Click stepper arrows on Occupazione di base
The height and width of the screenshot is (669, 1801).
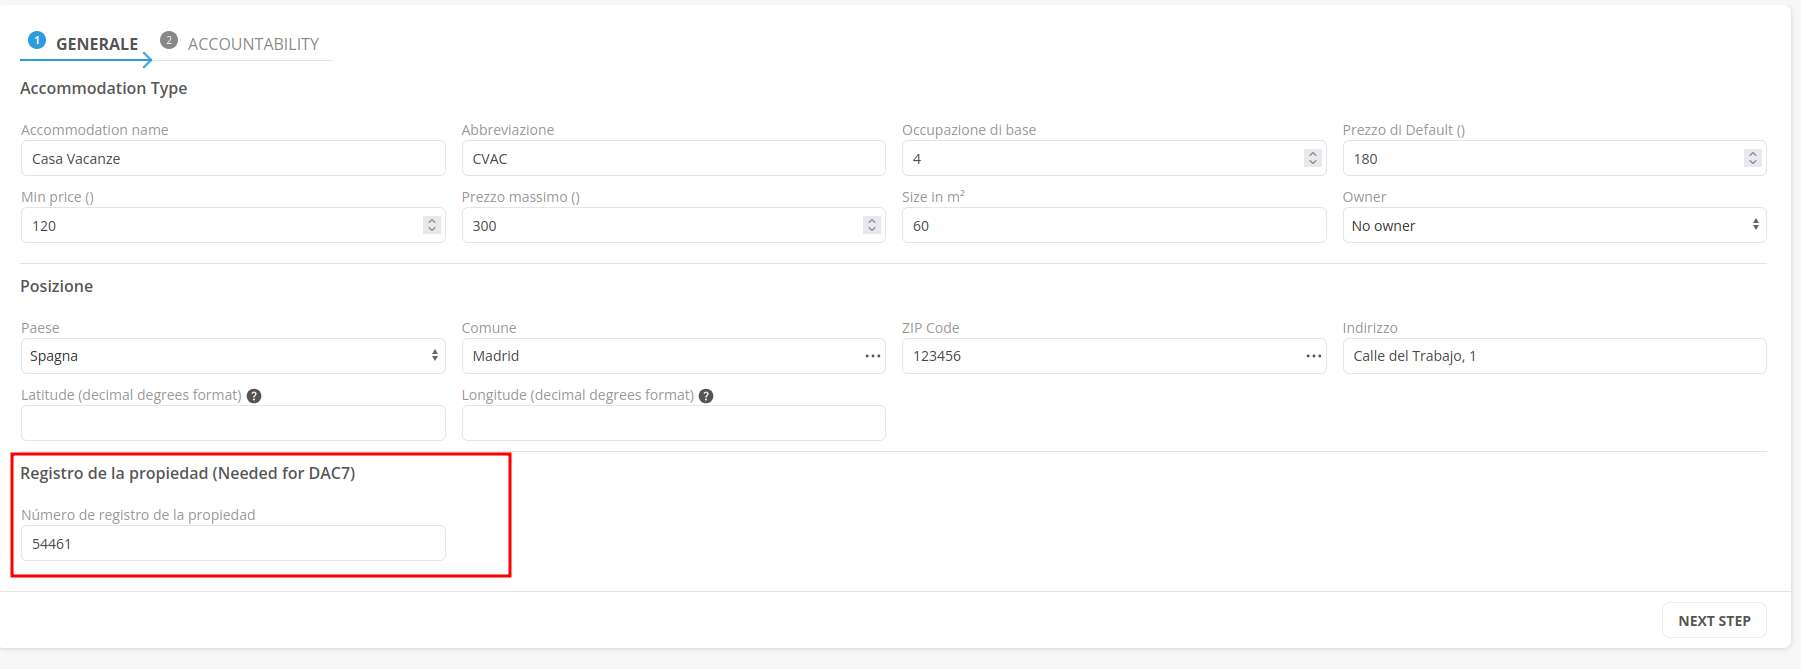point(1312,158)
